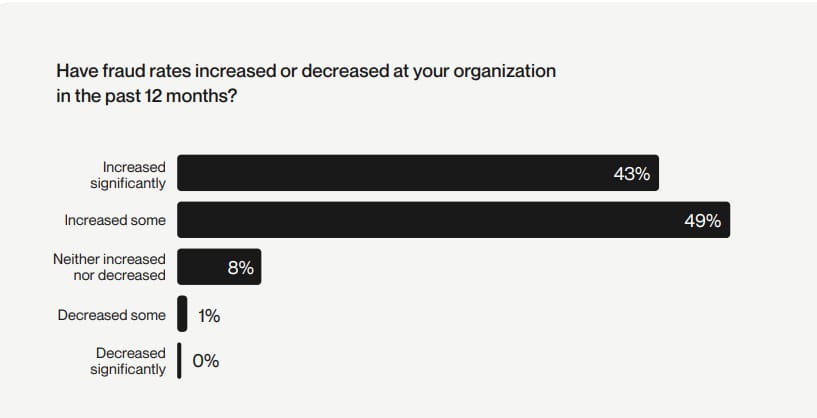
Task: Click the thin Decreased significantly bar
Action: click(x=179, y=361)
